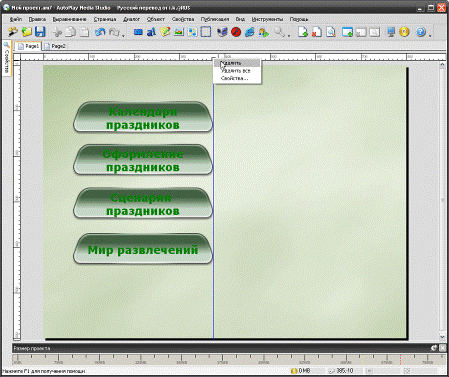Insert a Label text object icon
Screen dimensions: 449x377
point(152,32)
